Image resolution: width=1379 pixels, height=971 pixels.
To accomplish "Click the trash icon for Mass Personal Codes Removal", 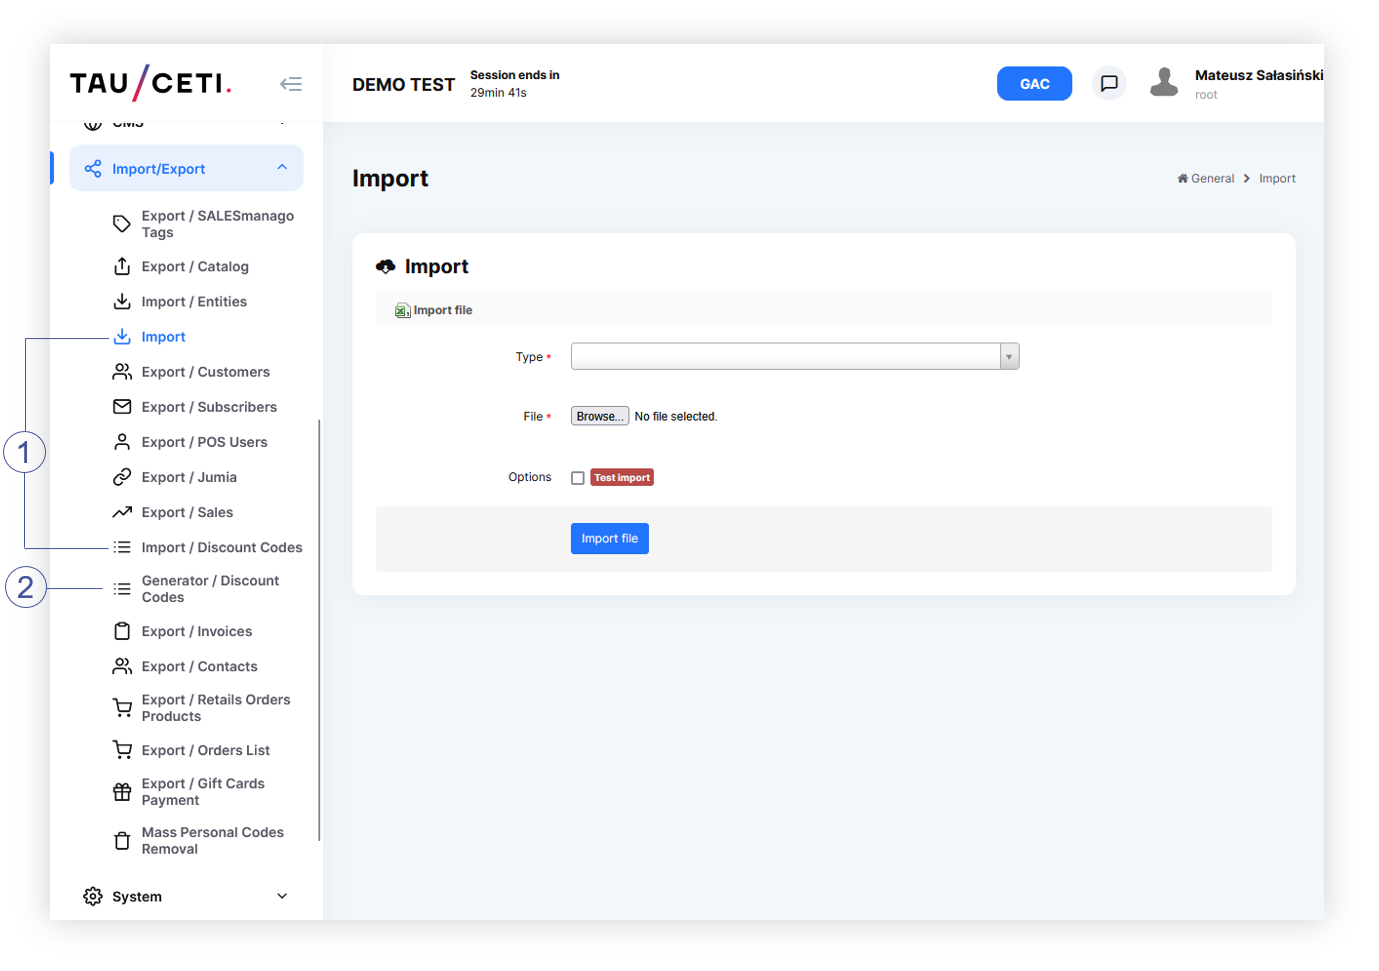I will point(122,841).
